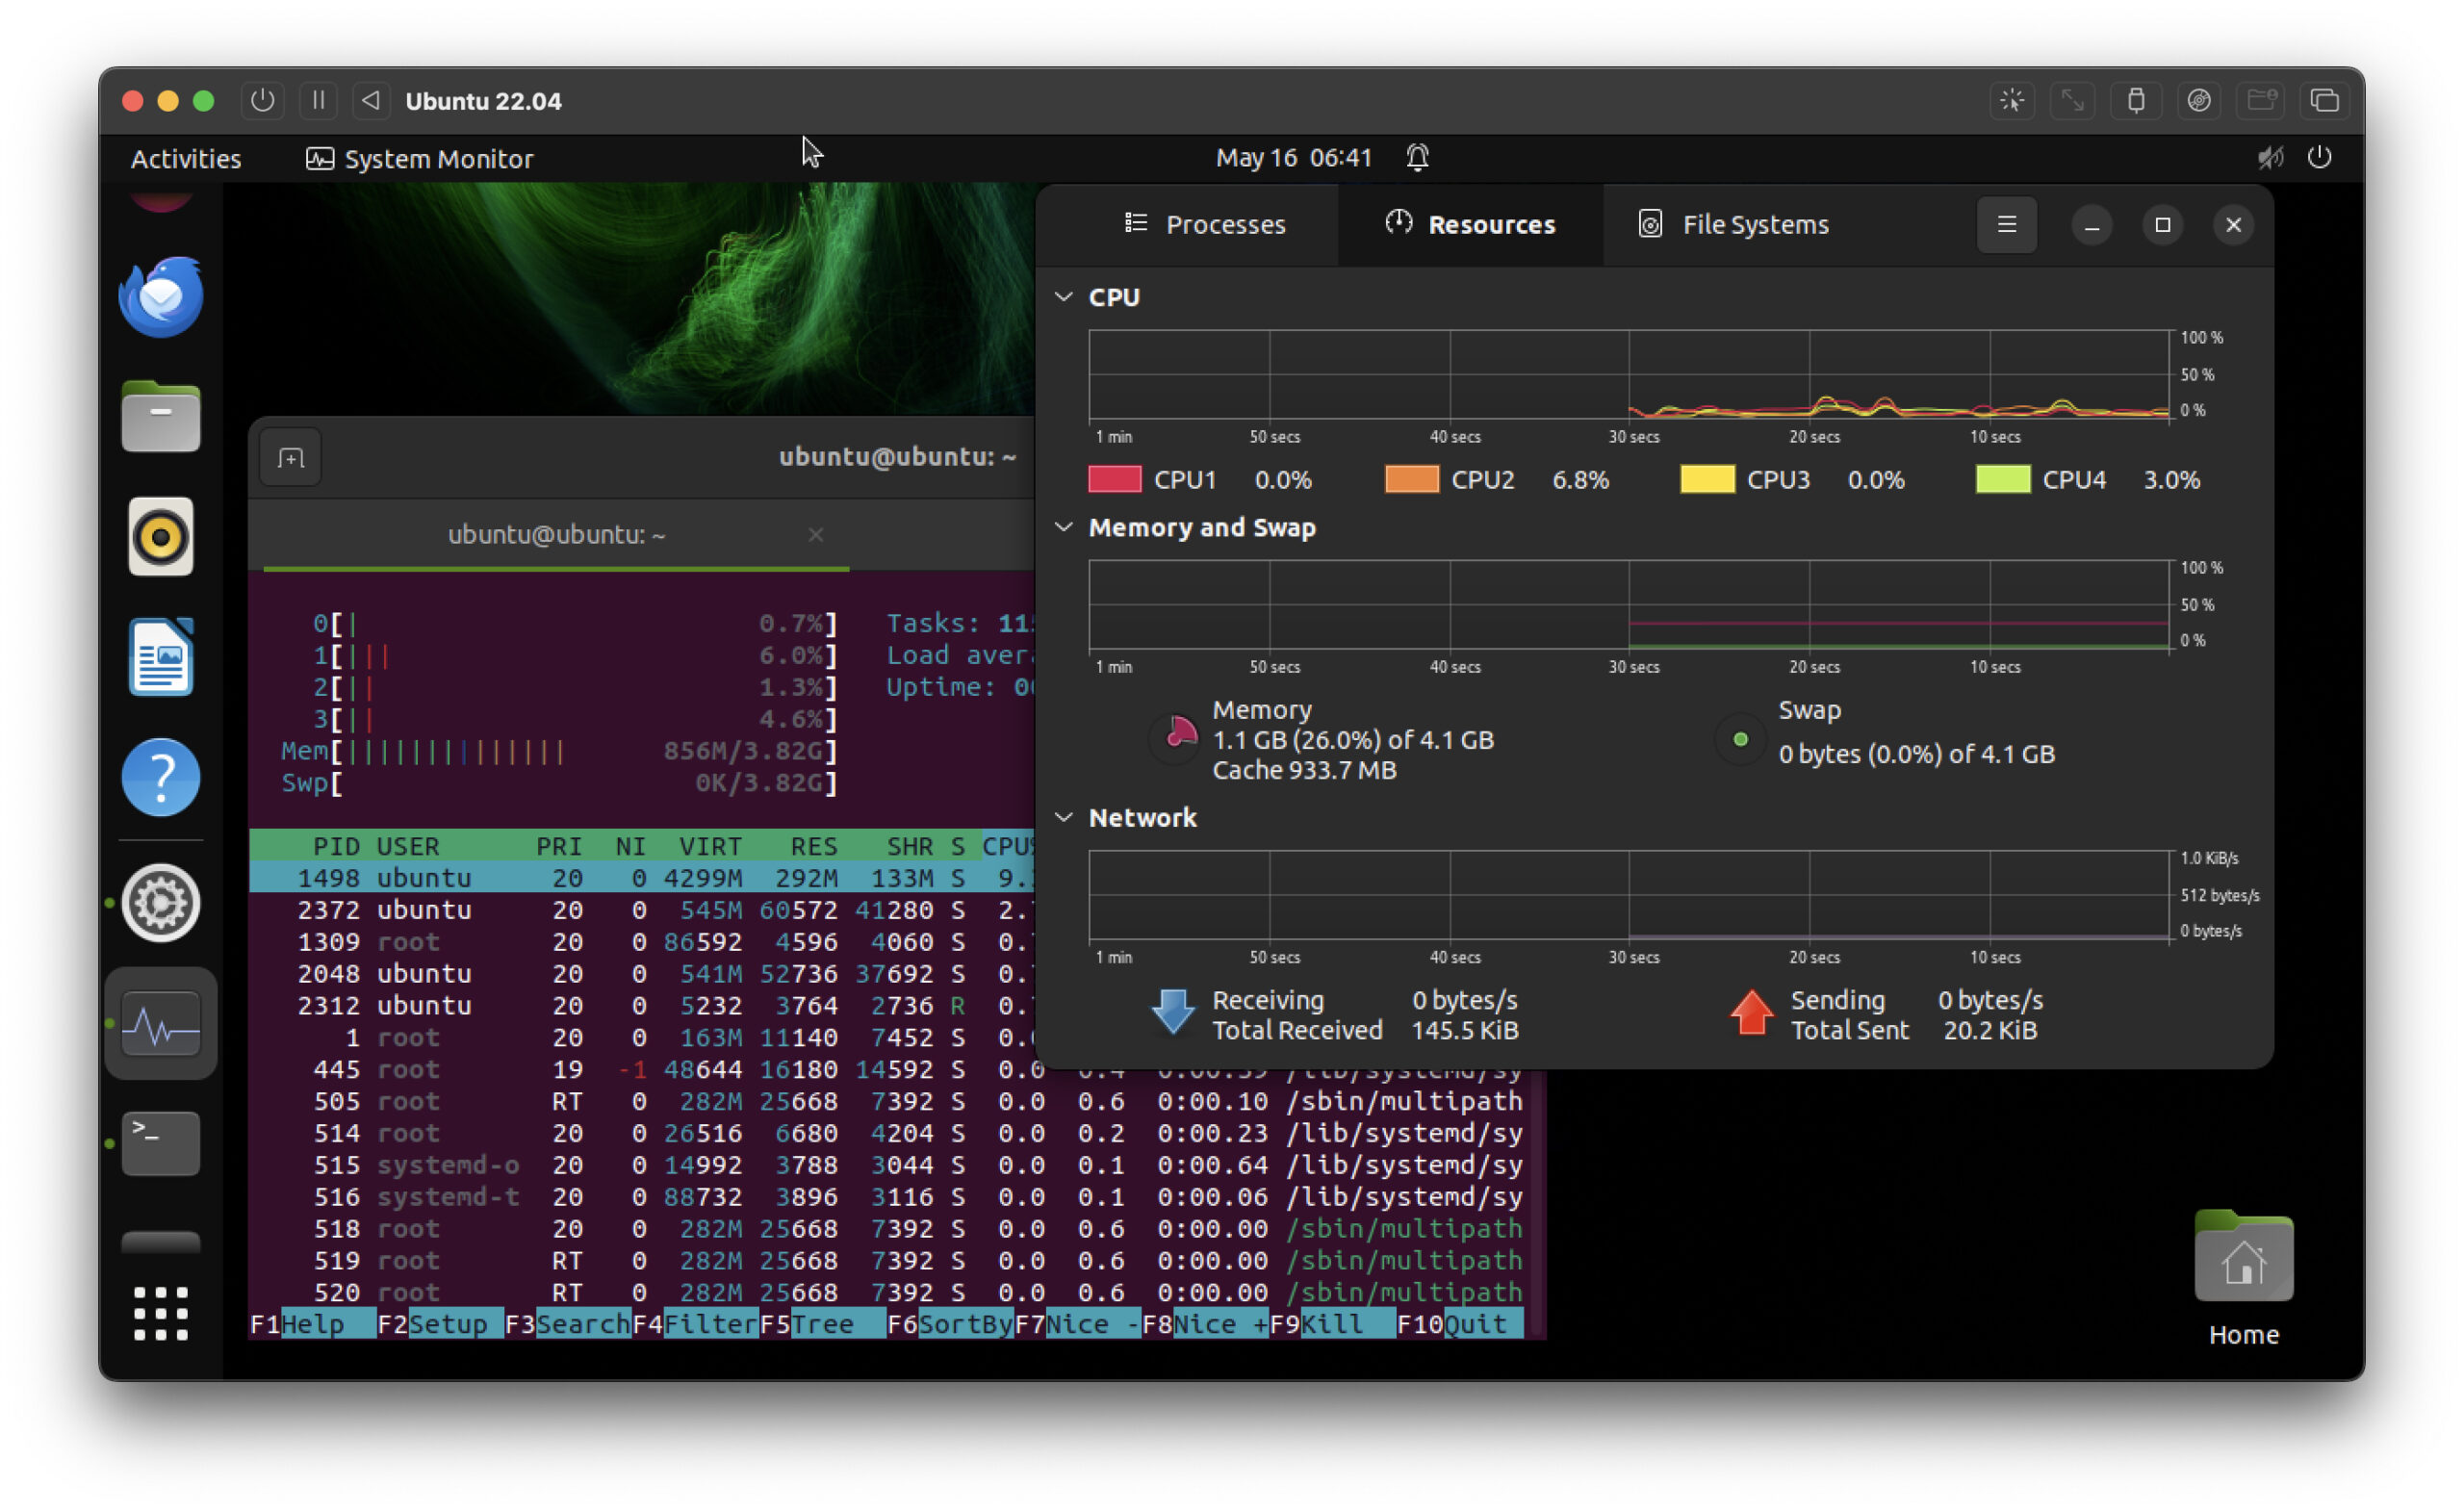Open the System Monitor hamburger menu
This screenshot has width=2464, height=1512.
click(2006, 224)
